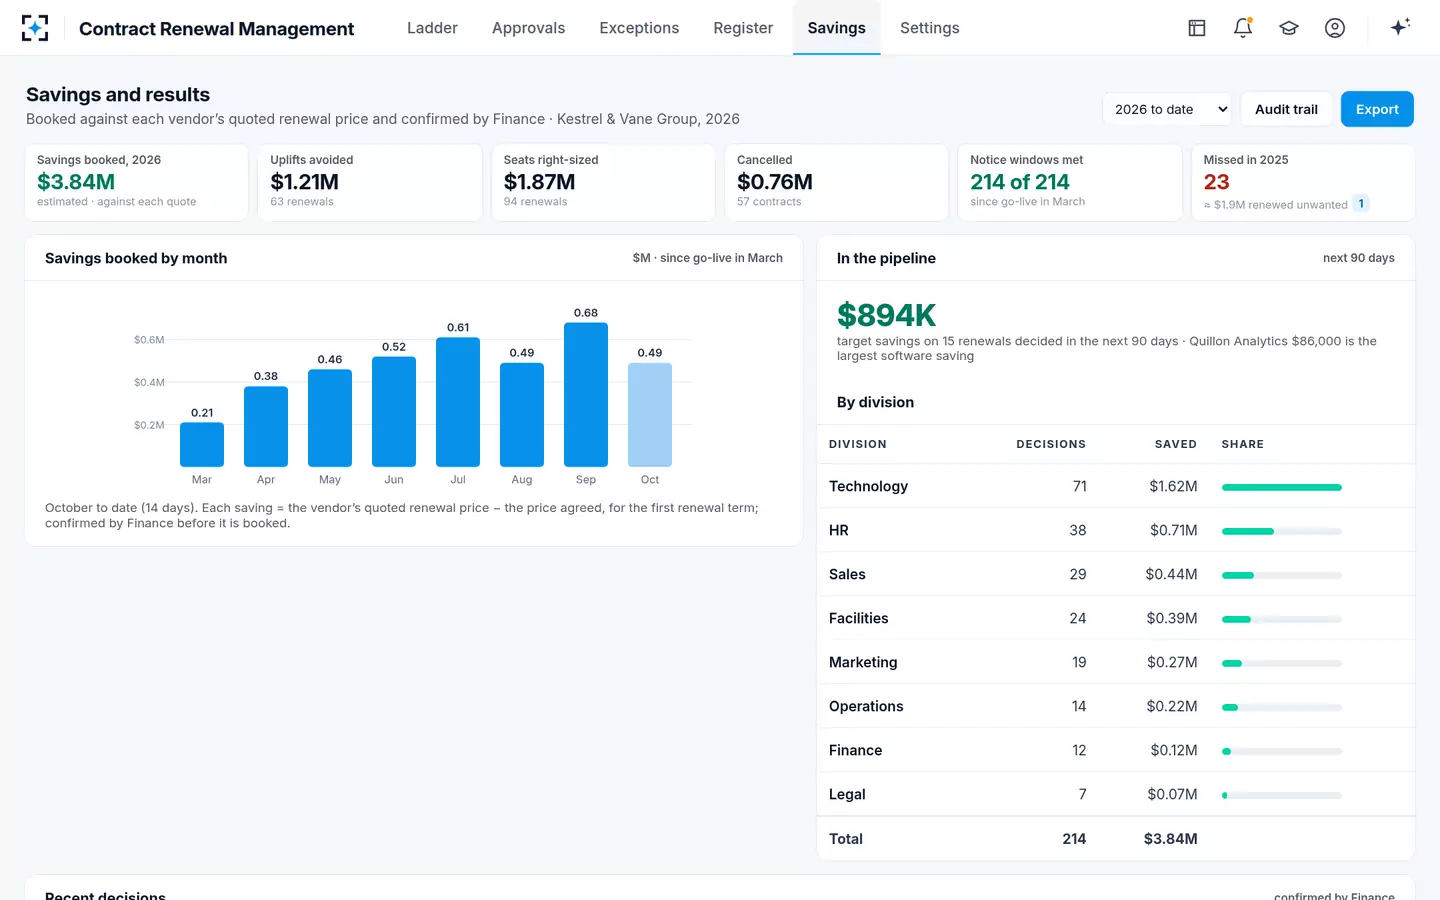Select the Marketing division row
Screen dimensions: 1440x900
tap(1116, 662)
